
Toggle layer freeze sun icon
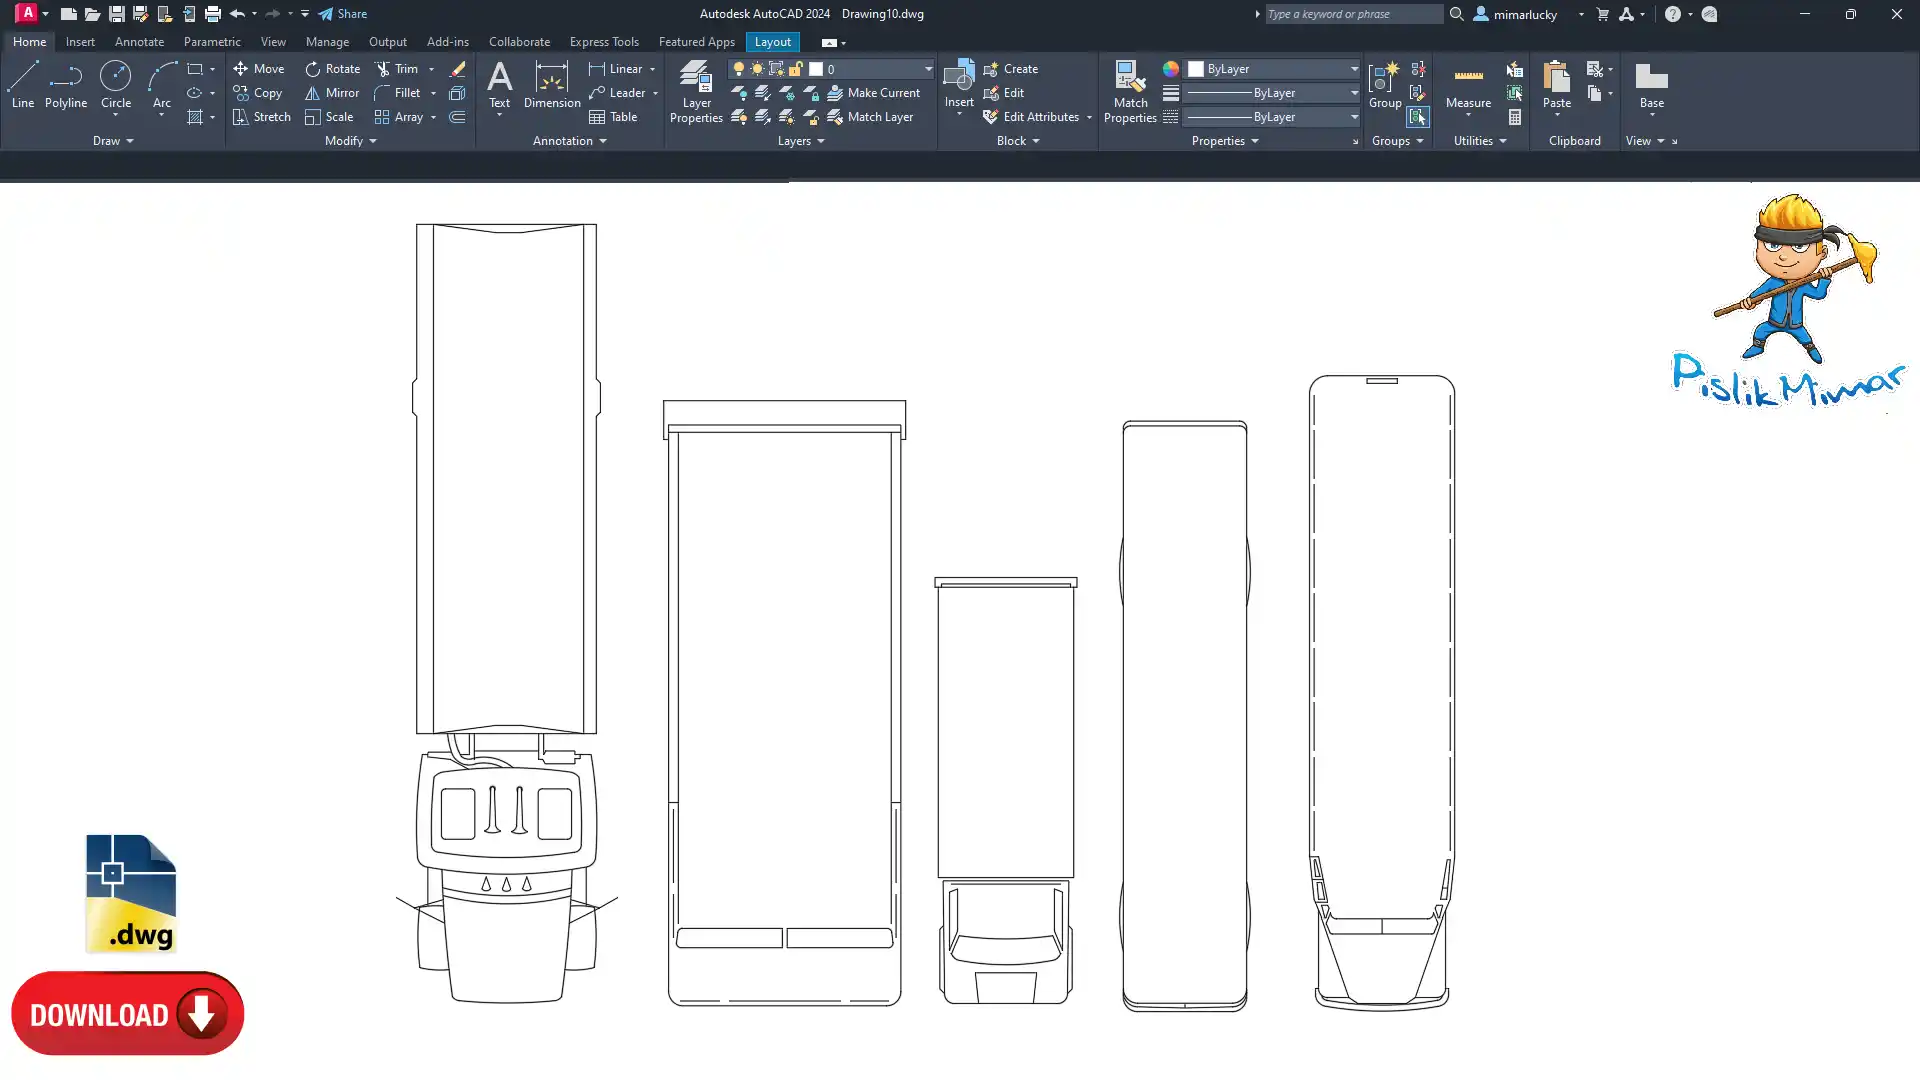point(757,69)
